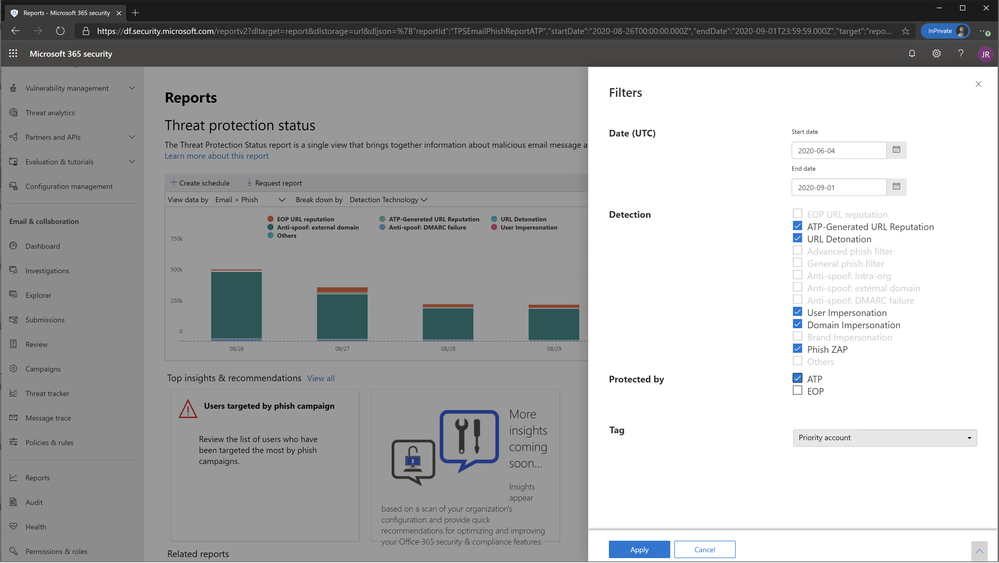Uncheck User Impersonation filter
Viewport: 999px width, 563px height.
(797, 312)
